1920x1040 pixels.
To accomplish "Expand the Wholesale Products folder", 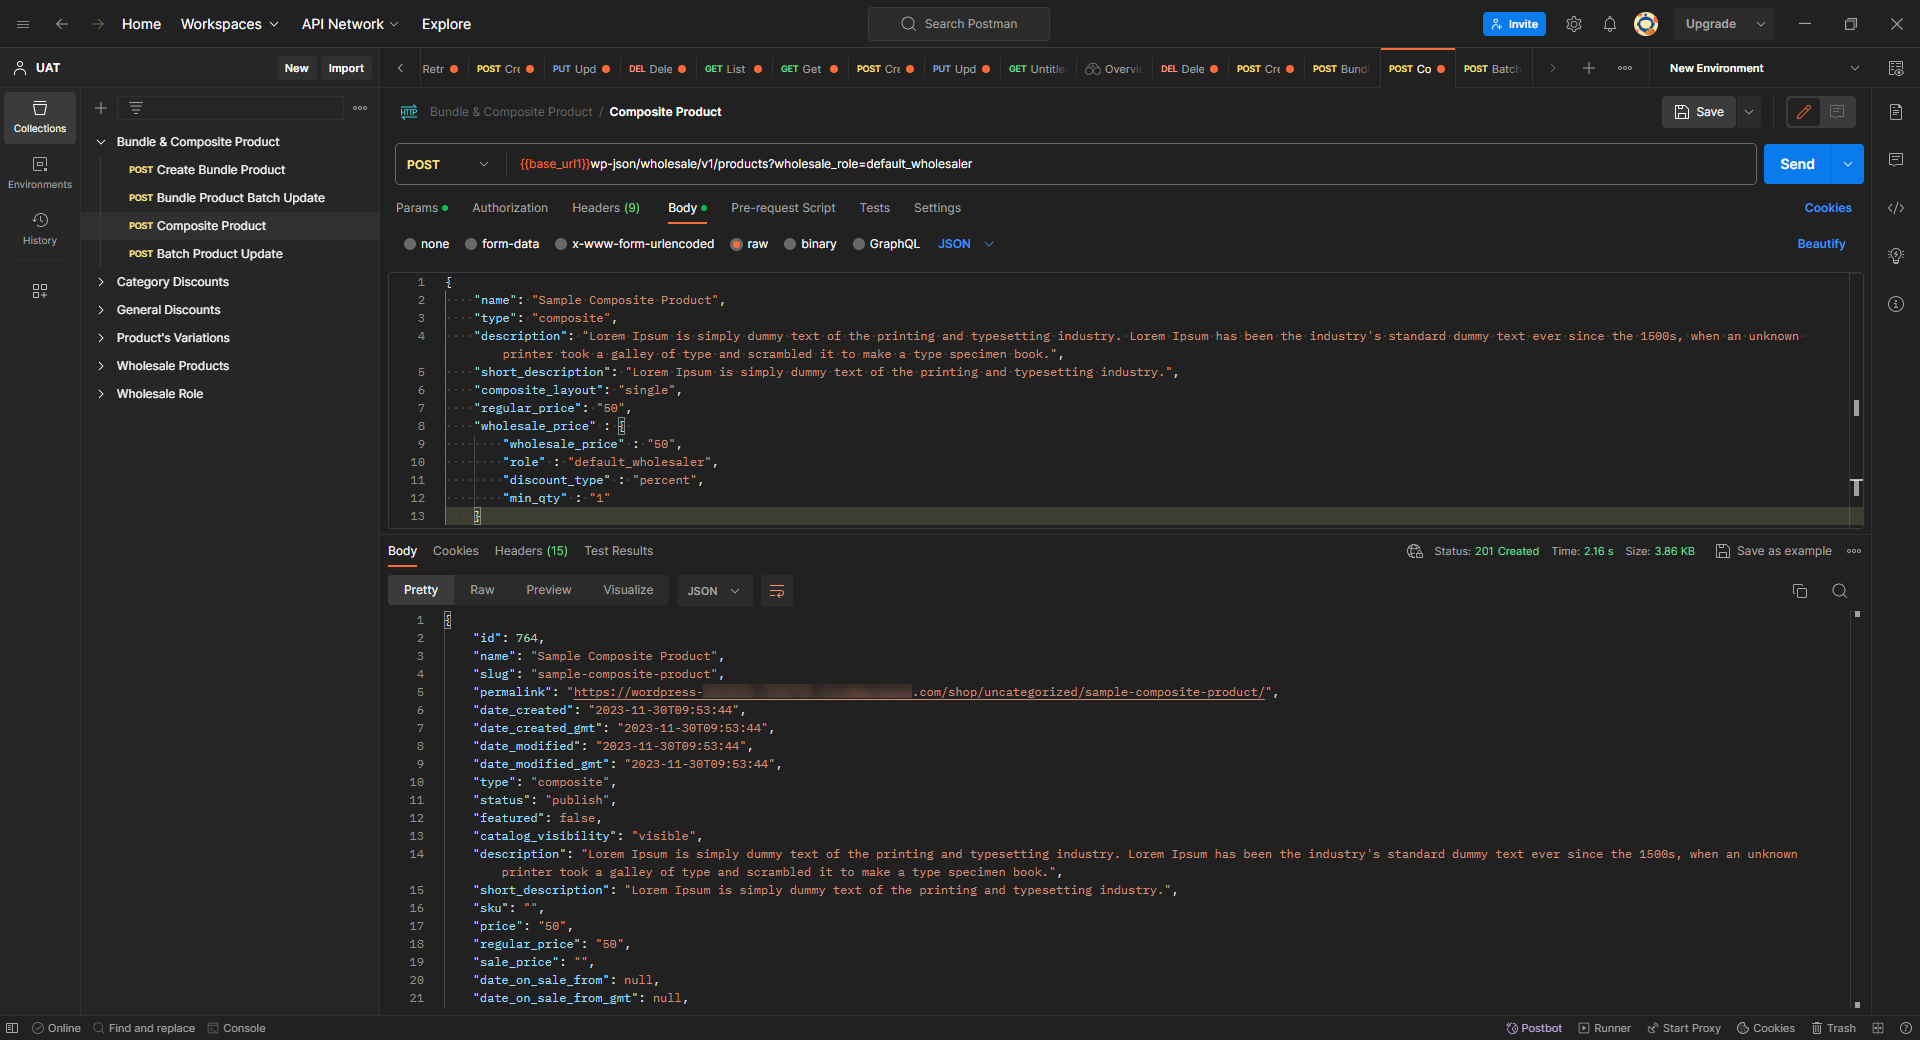I will (101, 366).
